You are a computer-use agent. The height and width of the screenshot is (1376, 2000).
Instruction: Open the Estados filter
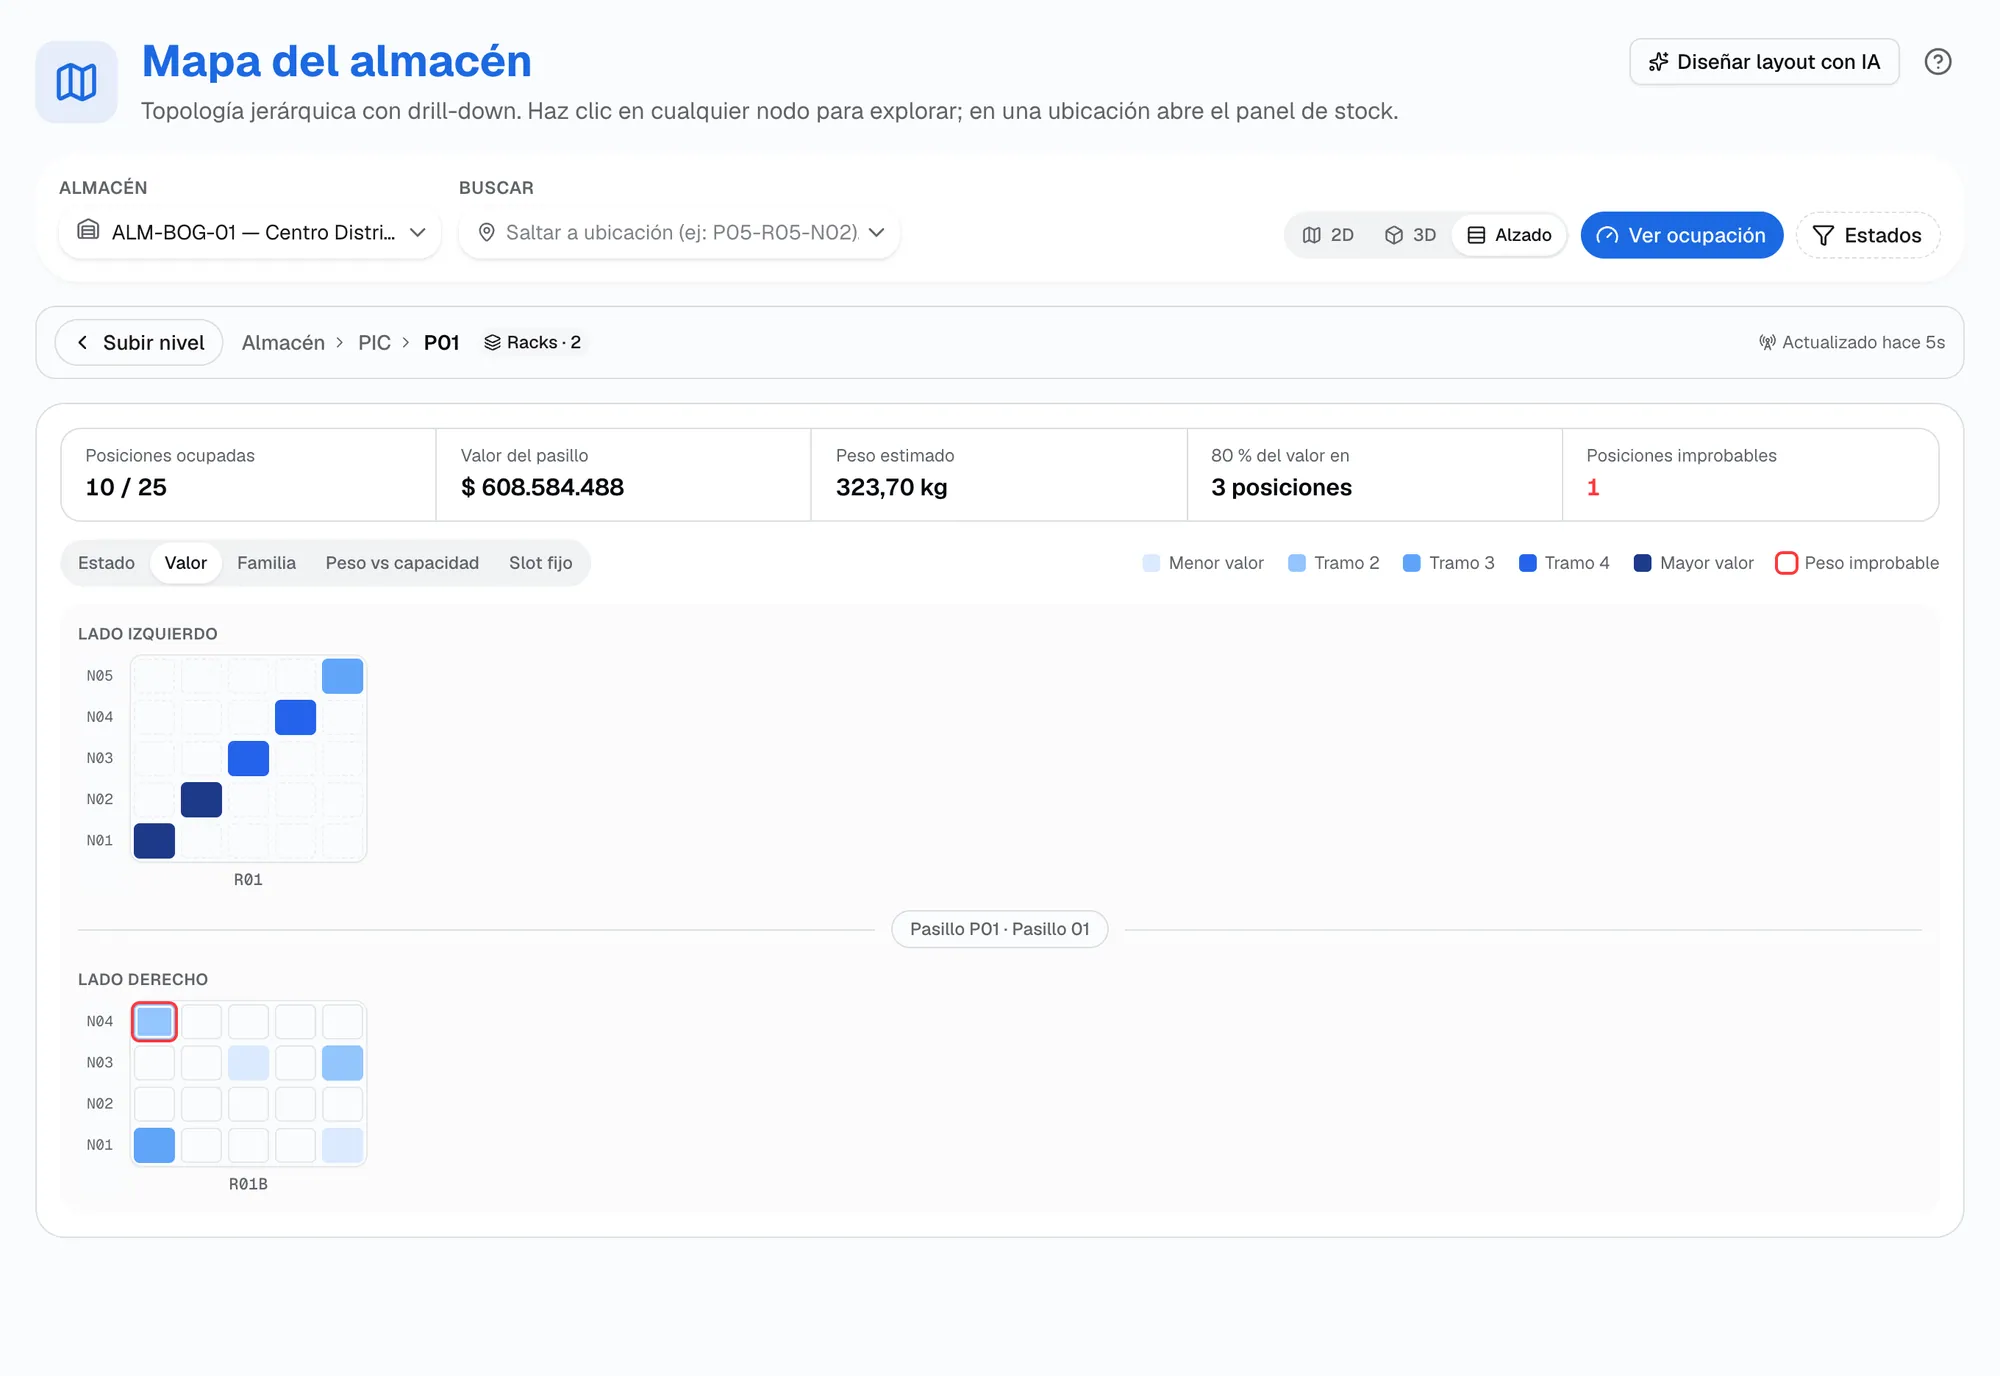tap(1867, 235)
